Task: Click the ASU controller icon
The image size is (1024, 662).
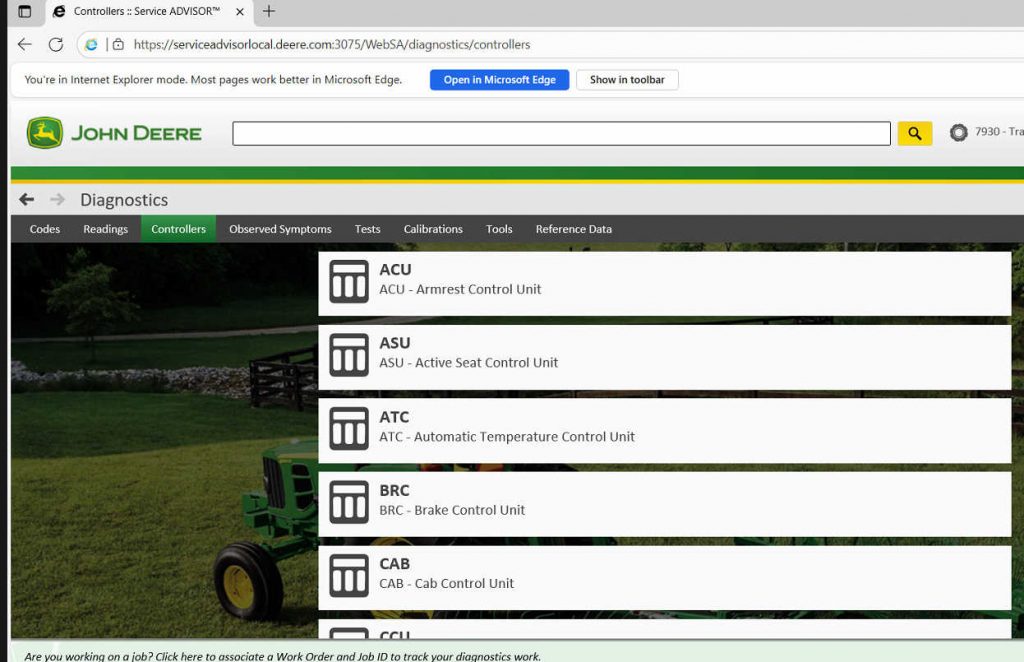Action: point(349,355)
